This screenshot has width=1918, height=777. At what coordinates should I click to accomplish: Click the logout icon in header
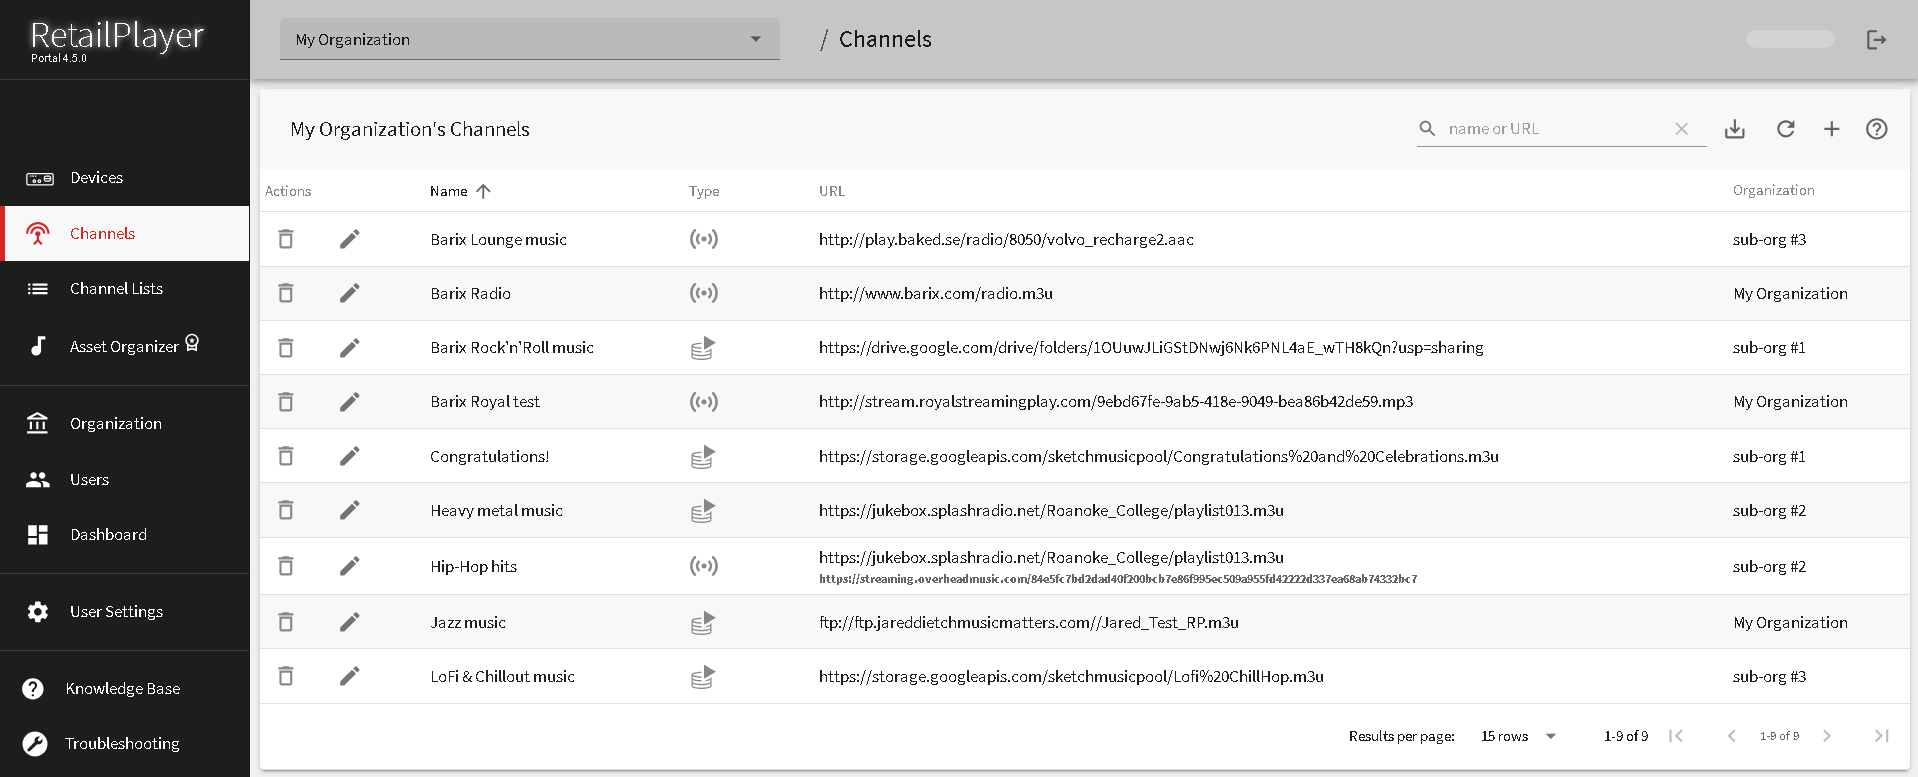pos(1876,40)
